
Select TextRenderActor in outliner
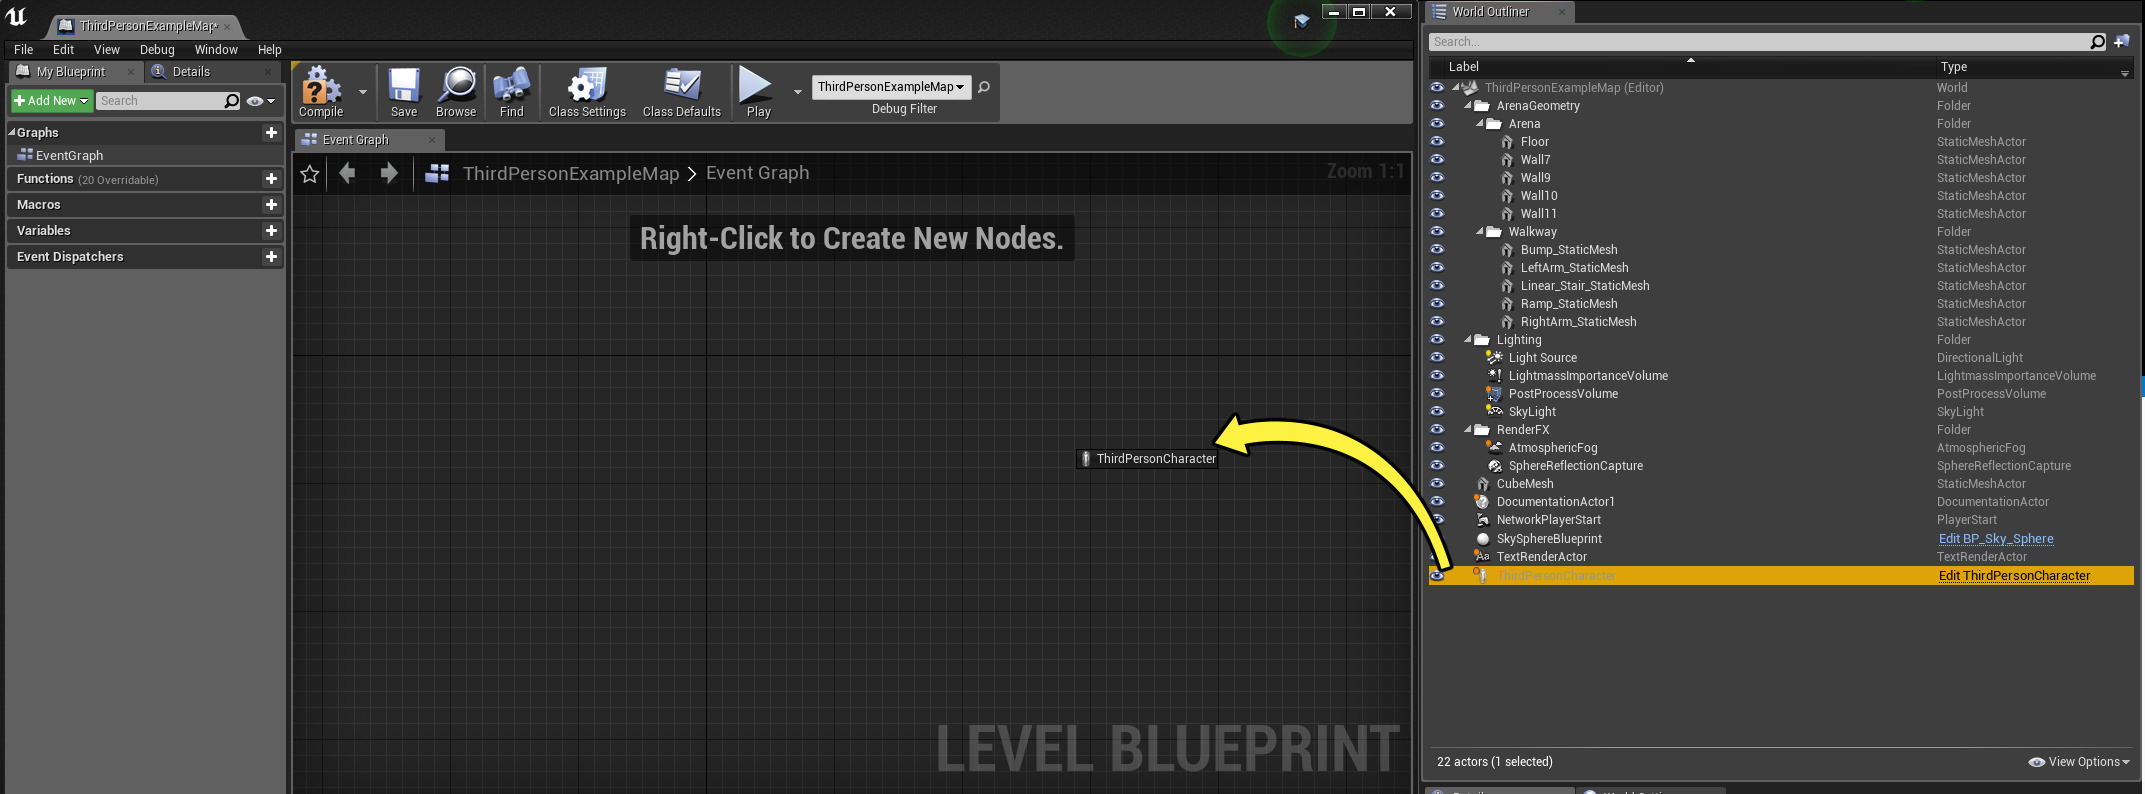click(1541, 557)
